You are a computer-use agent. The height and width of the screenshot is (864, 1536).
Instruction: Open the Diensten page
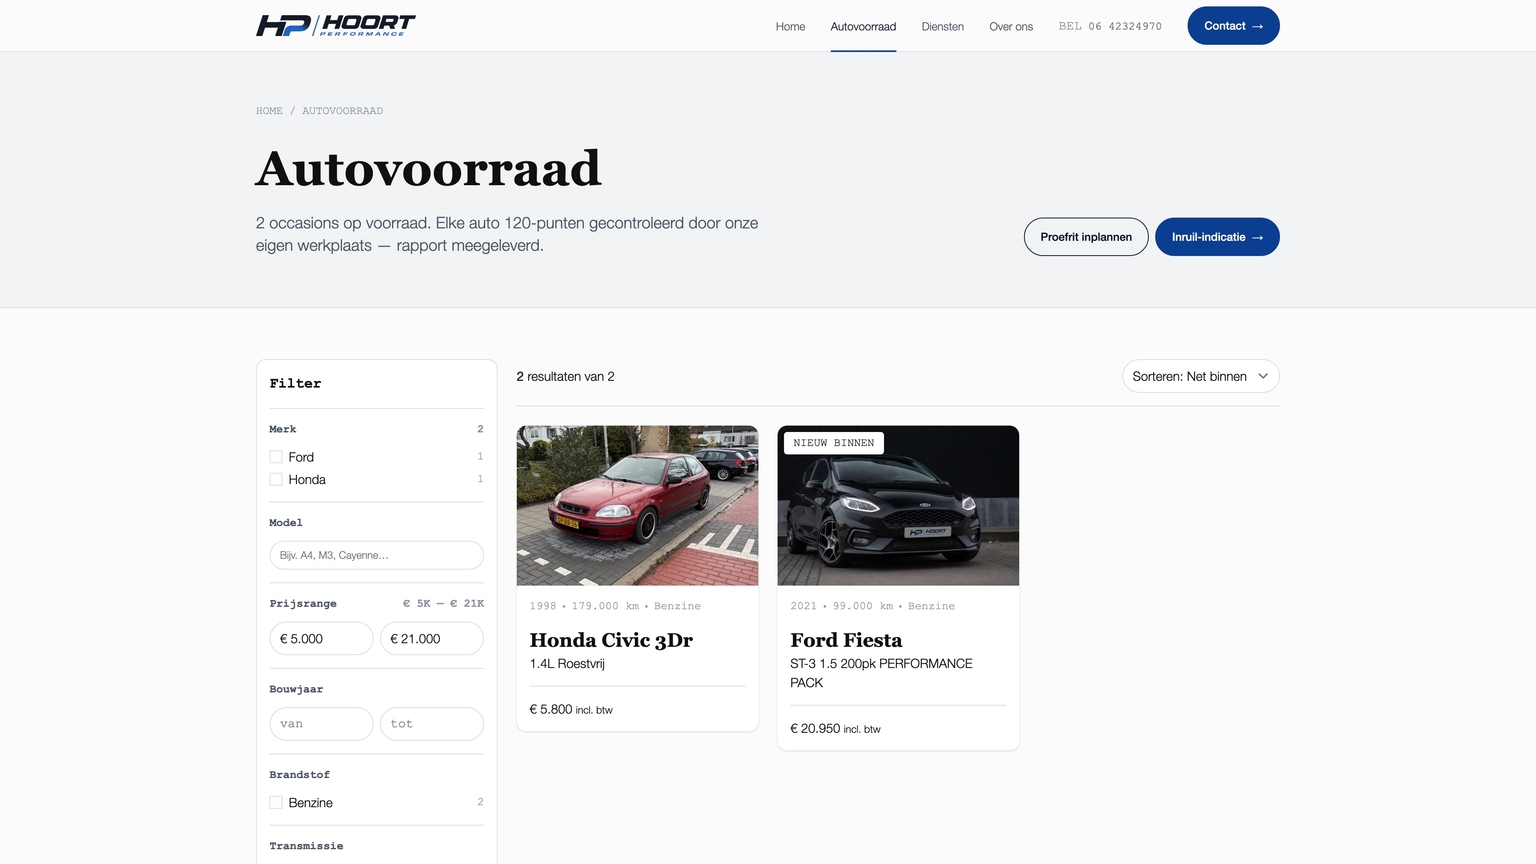pos(943,26)
